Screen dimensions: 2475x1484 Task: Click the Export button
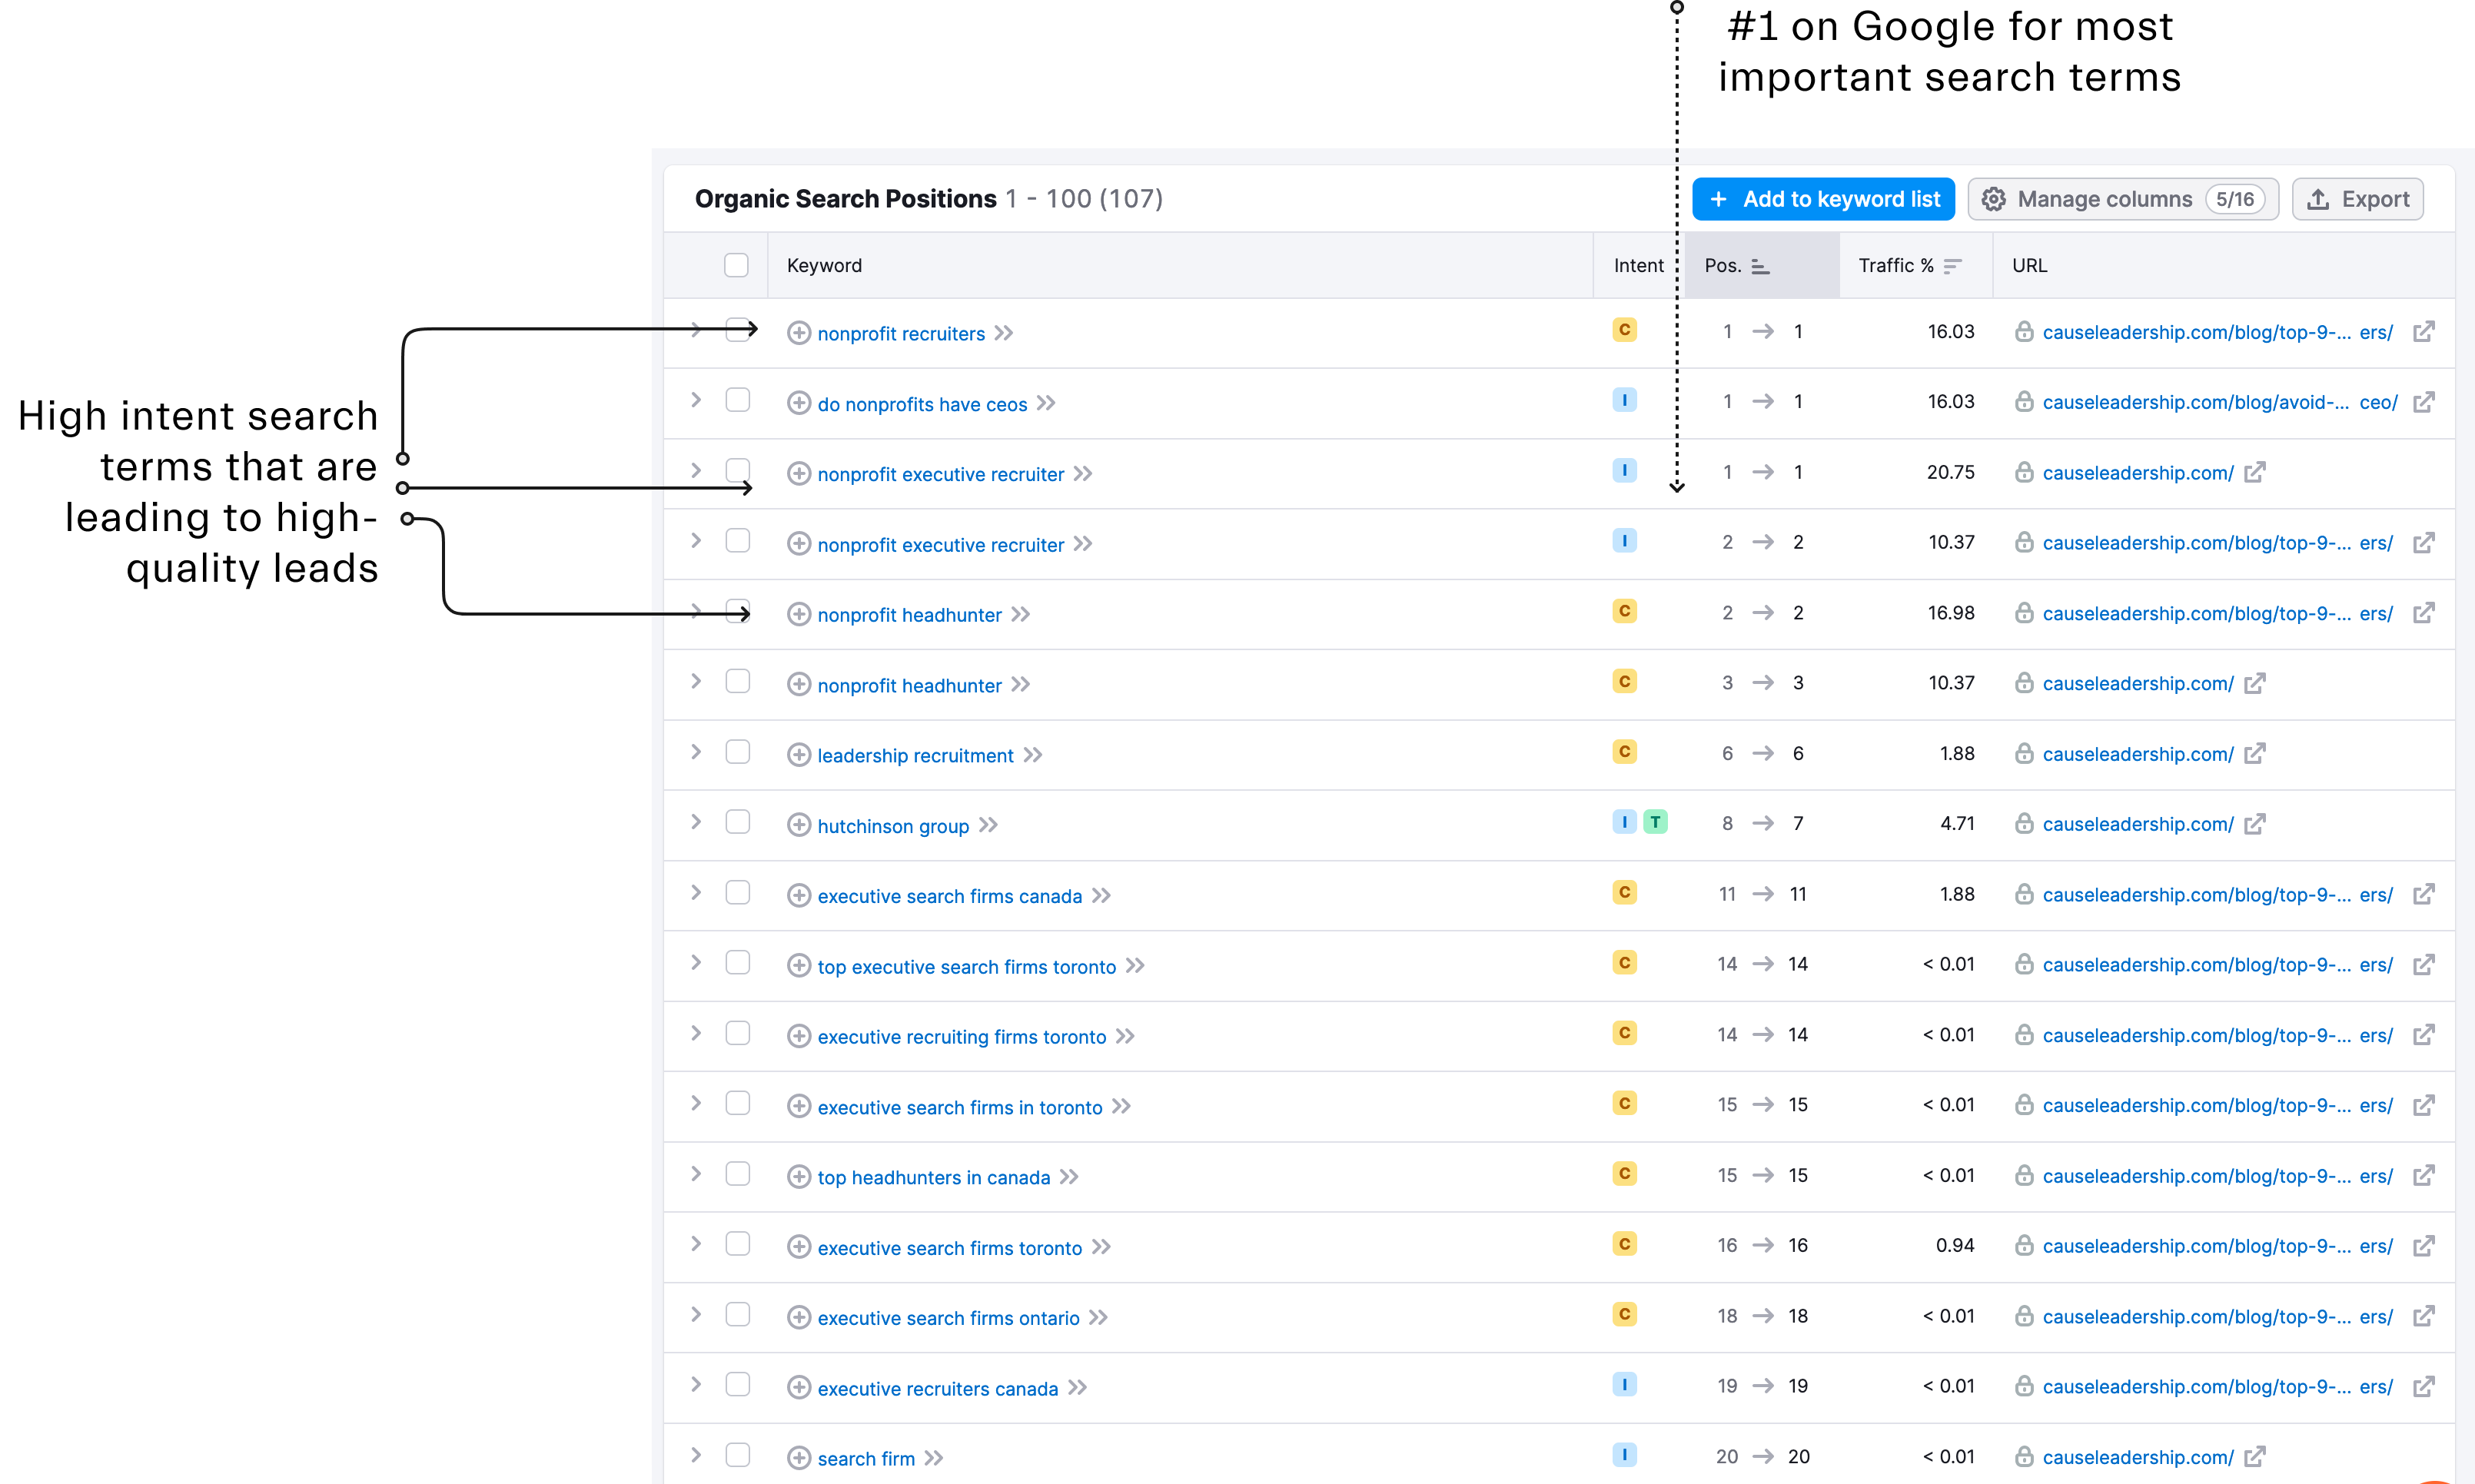coord(2357,199)
